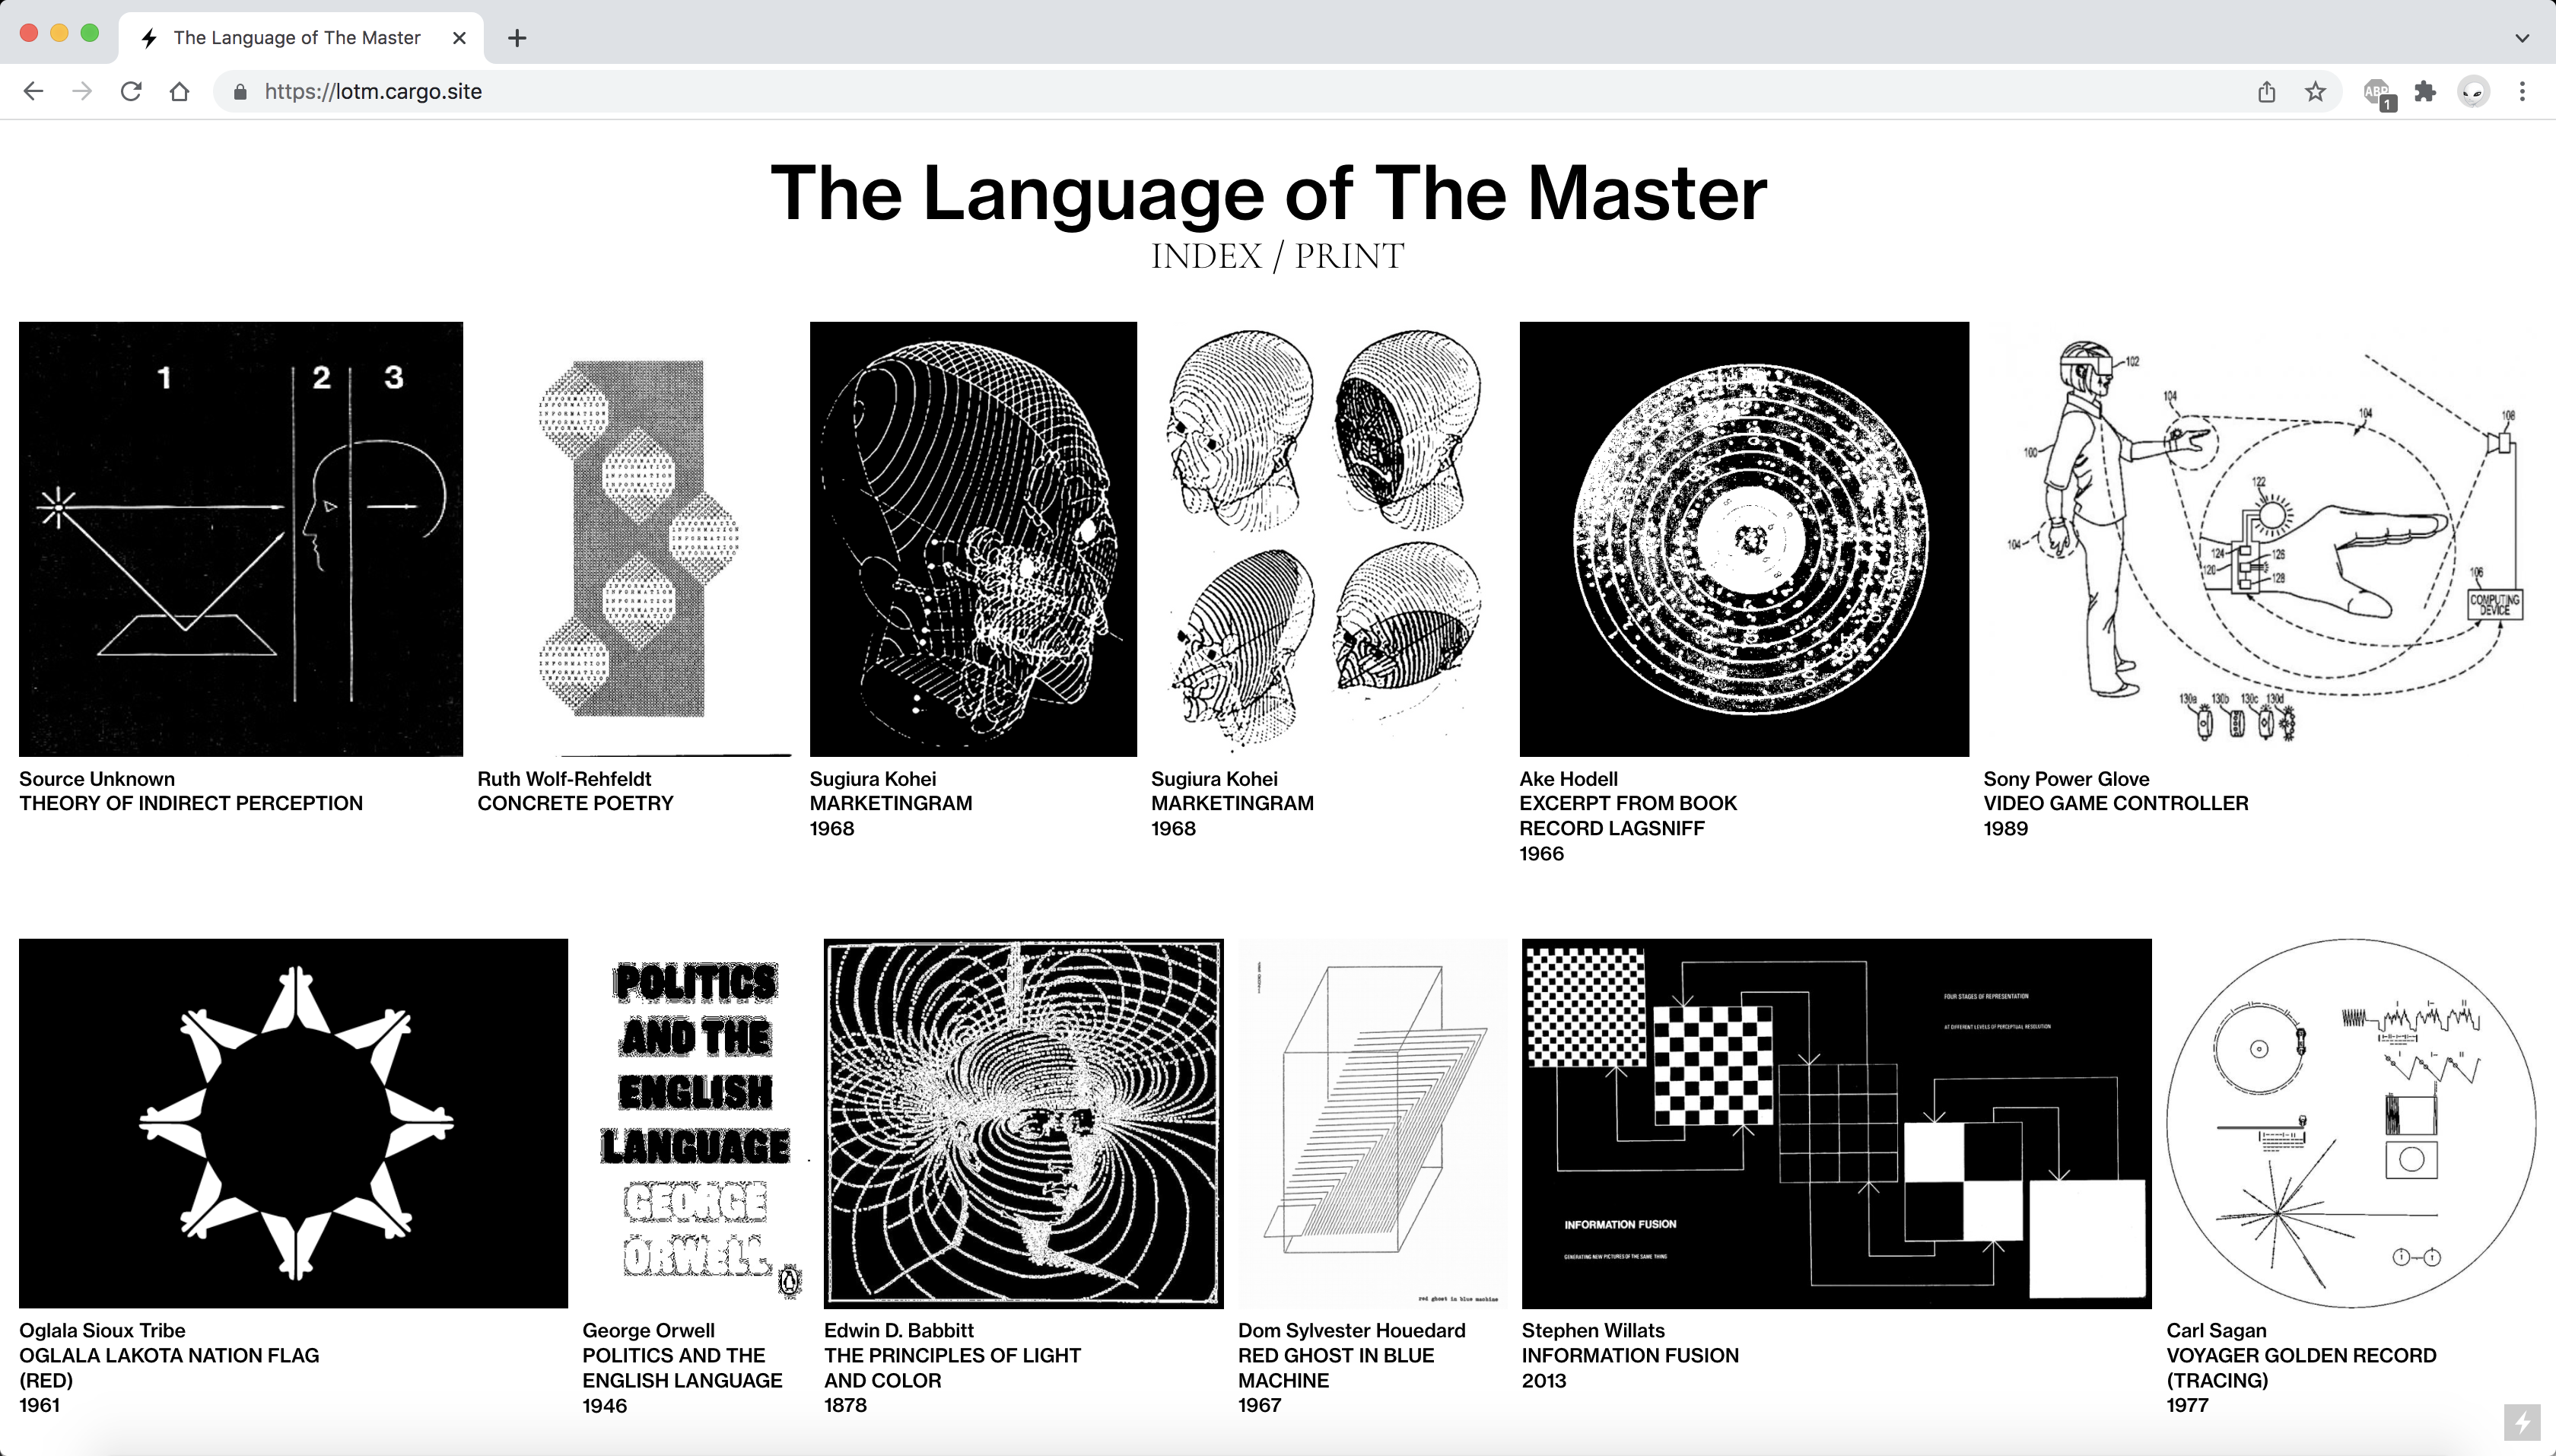
Task: Open a new browser tab
Action: 517,38
